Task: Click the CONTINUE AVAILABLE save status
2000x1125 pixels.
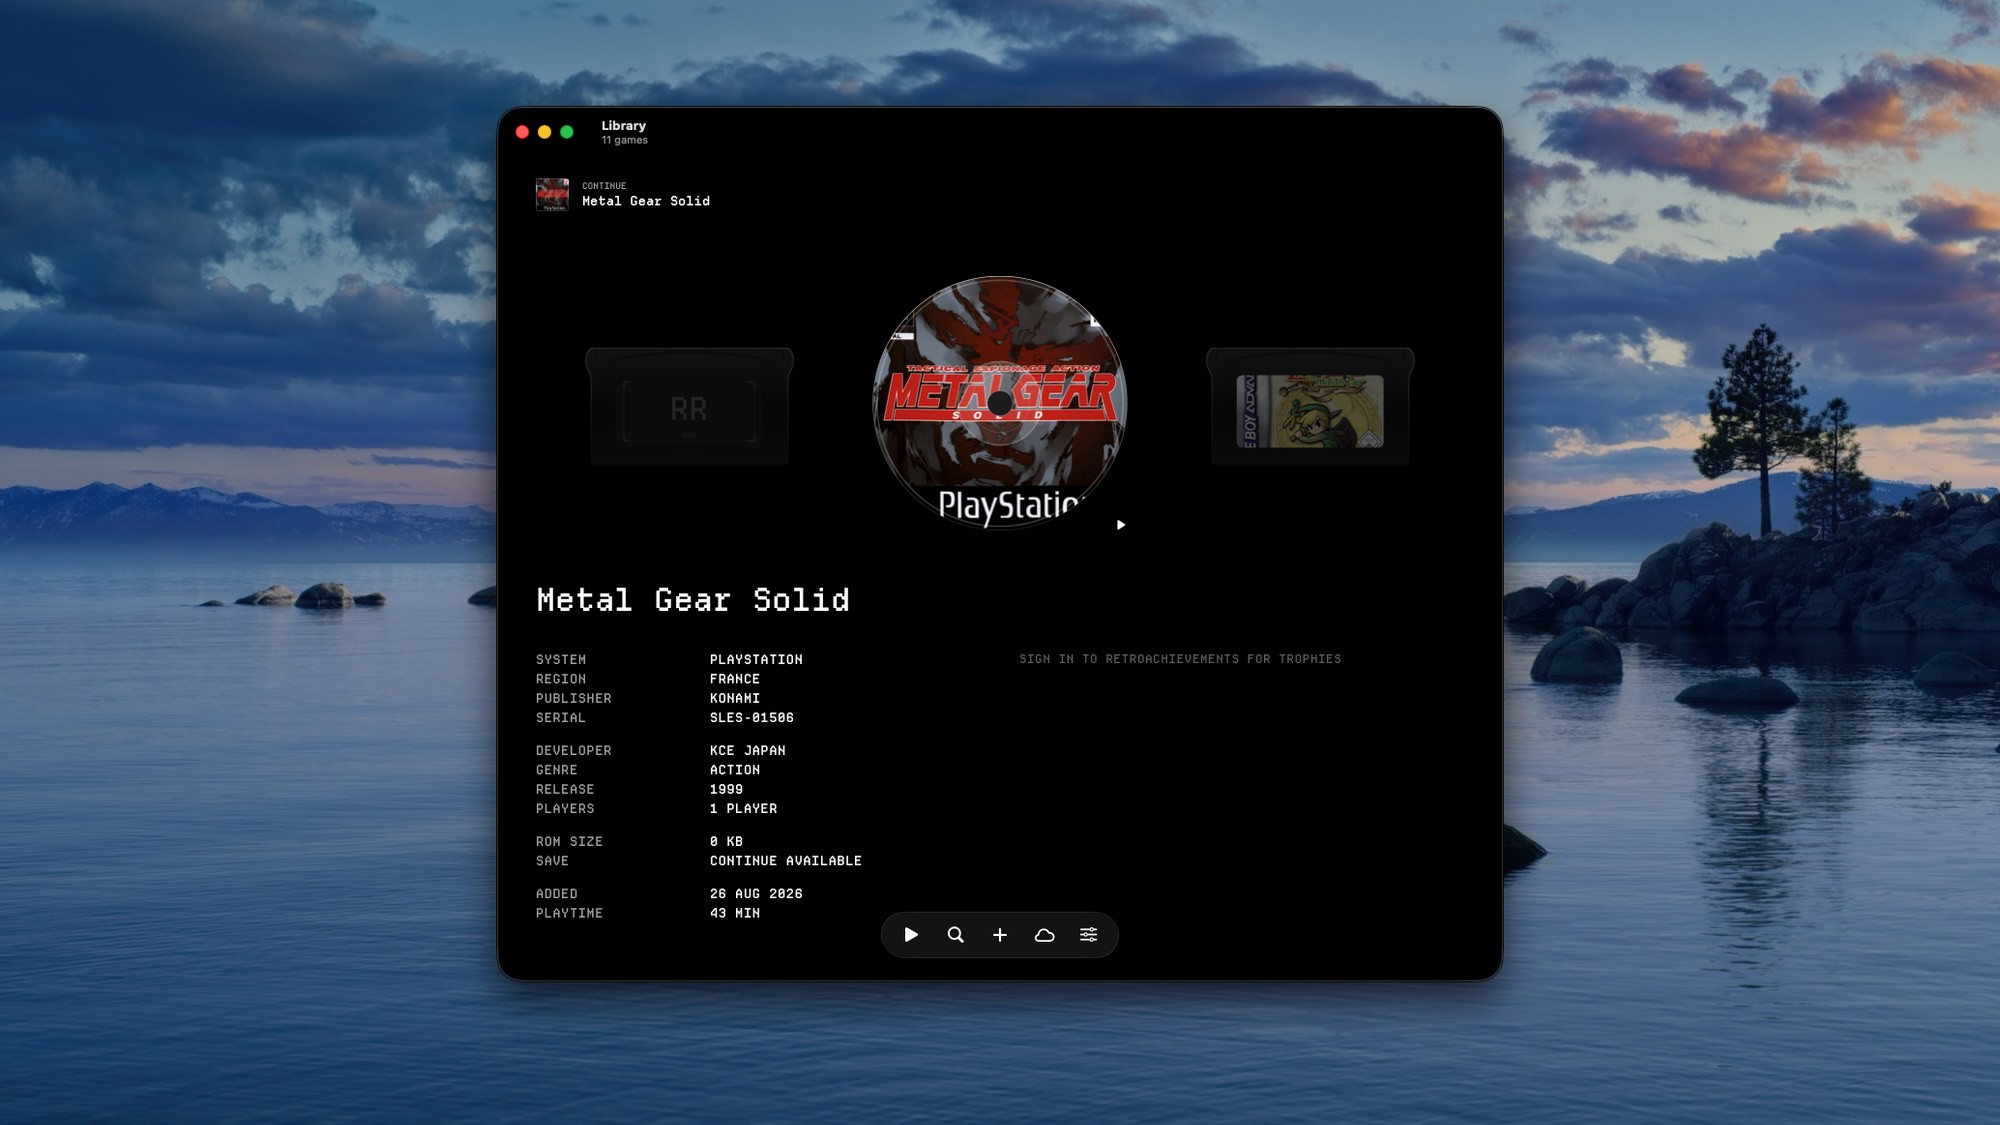Action: [786, 861]
